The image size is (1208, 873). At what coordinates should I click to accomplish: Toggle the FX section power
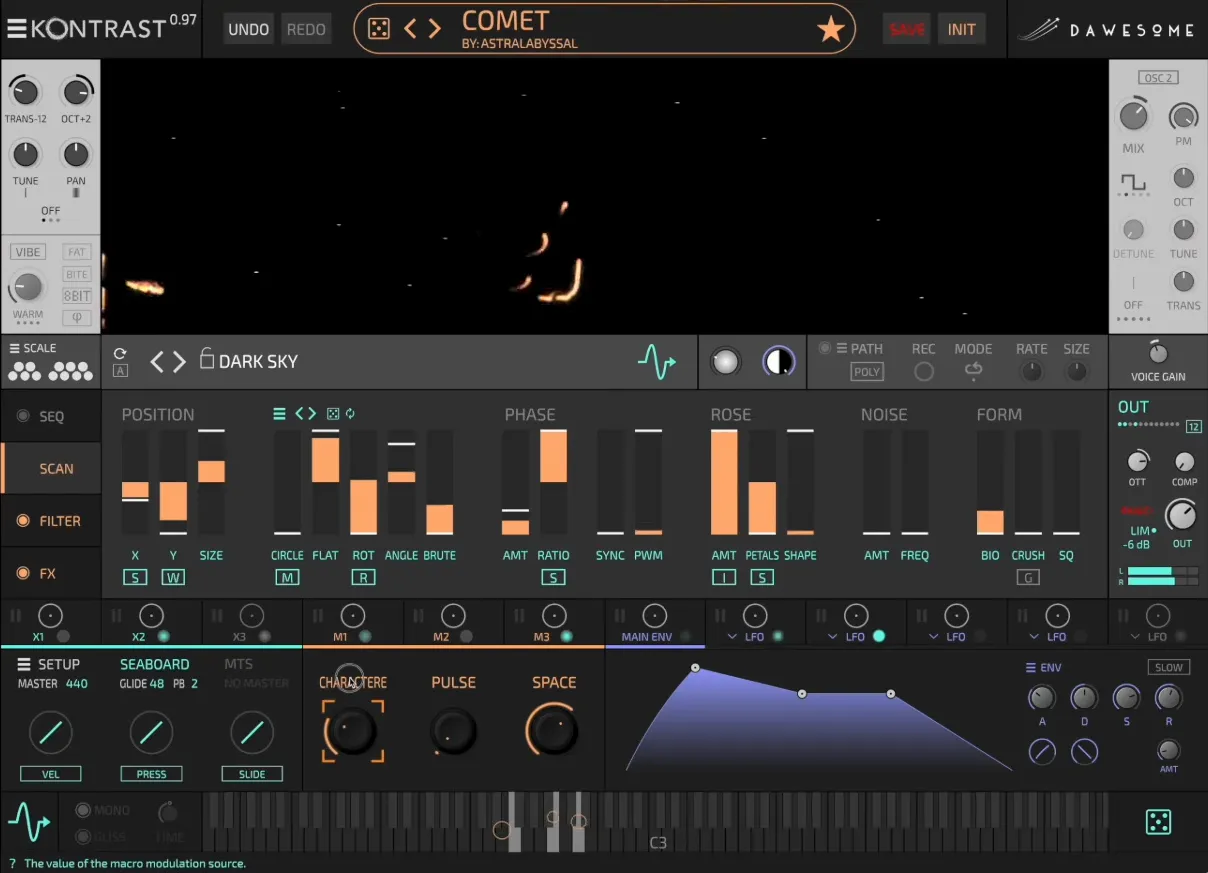23,573
